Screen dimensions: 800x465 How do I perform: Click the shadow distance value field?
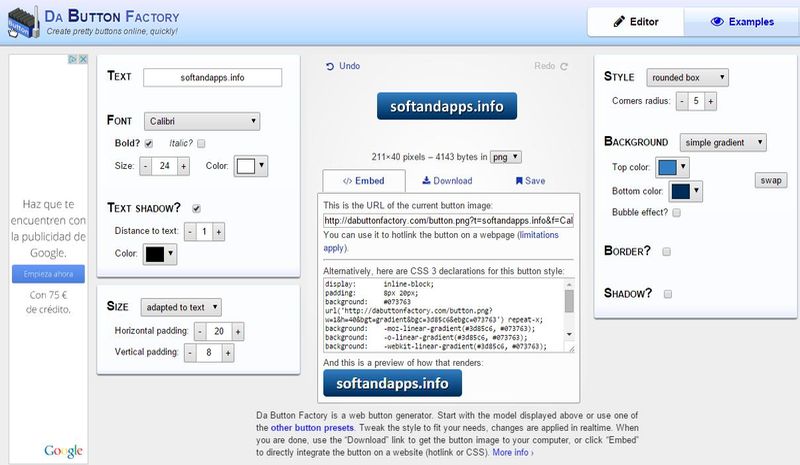click(204, 232)
